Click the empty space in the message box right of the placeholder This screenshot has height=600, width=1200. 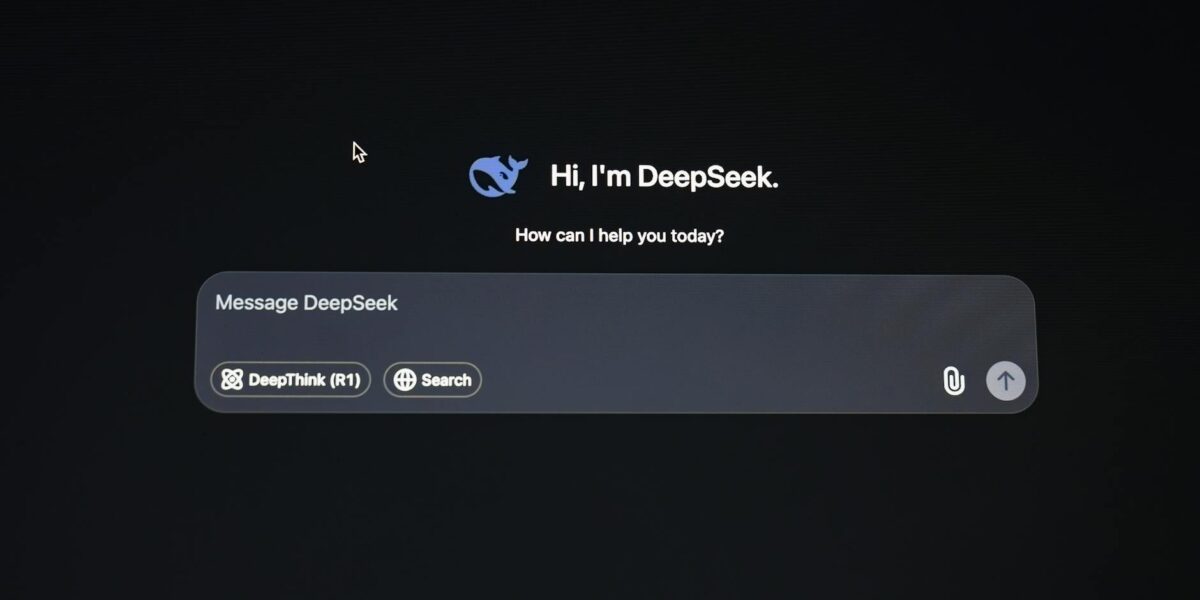[x=715, y=303]
